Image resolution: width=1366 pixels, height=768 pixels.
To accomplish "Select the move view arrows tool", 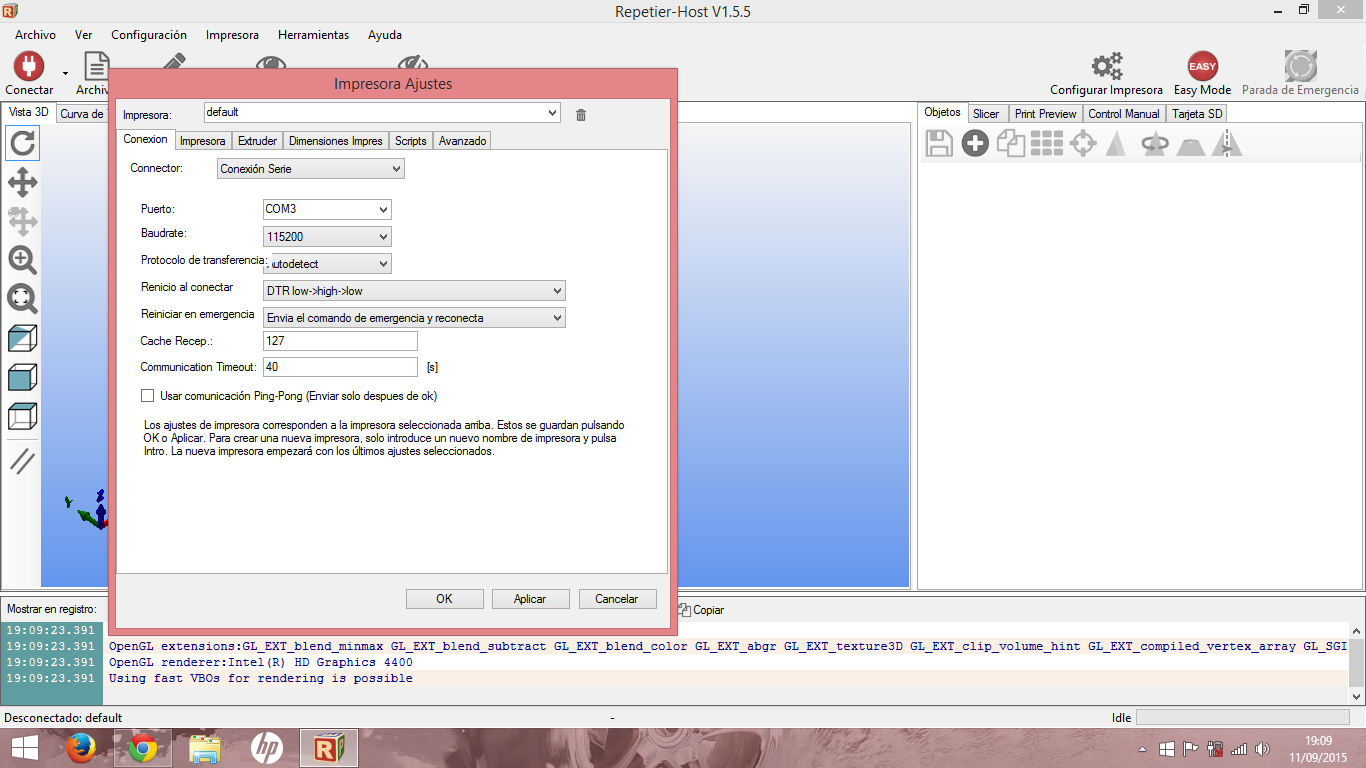I will pyautogui.click(x=22, y=182).
